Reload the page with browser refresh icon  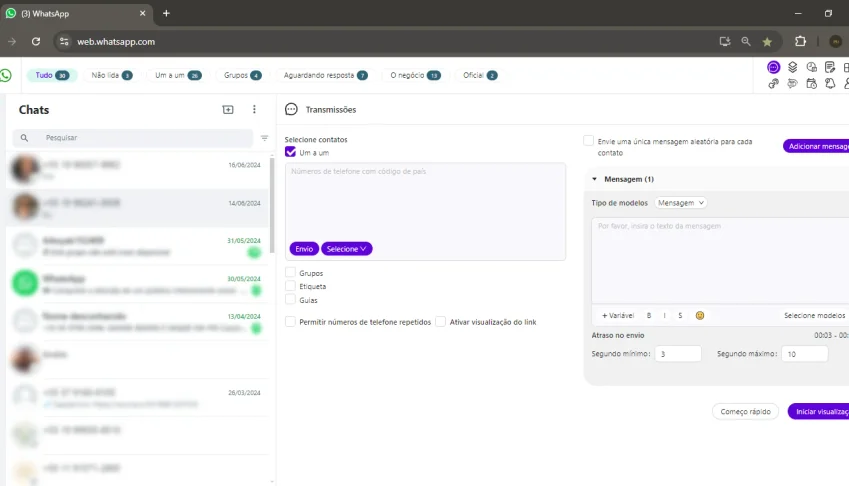click(36, 42)
